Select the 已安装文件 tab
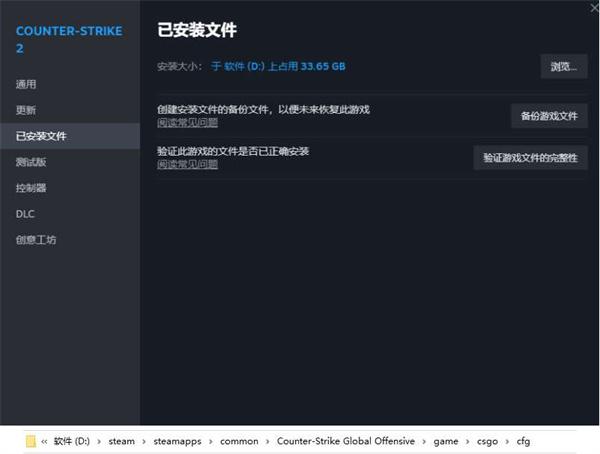The image size is (600, 454). pyautogui.click(x=70, y=136)
